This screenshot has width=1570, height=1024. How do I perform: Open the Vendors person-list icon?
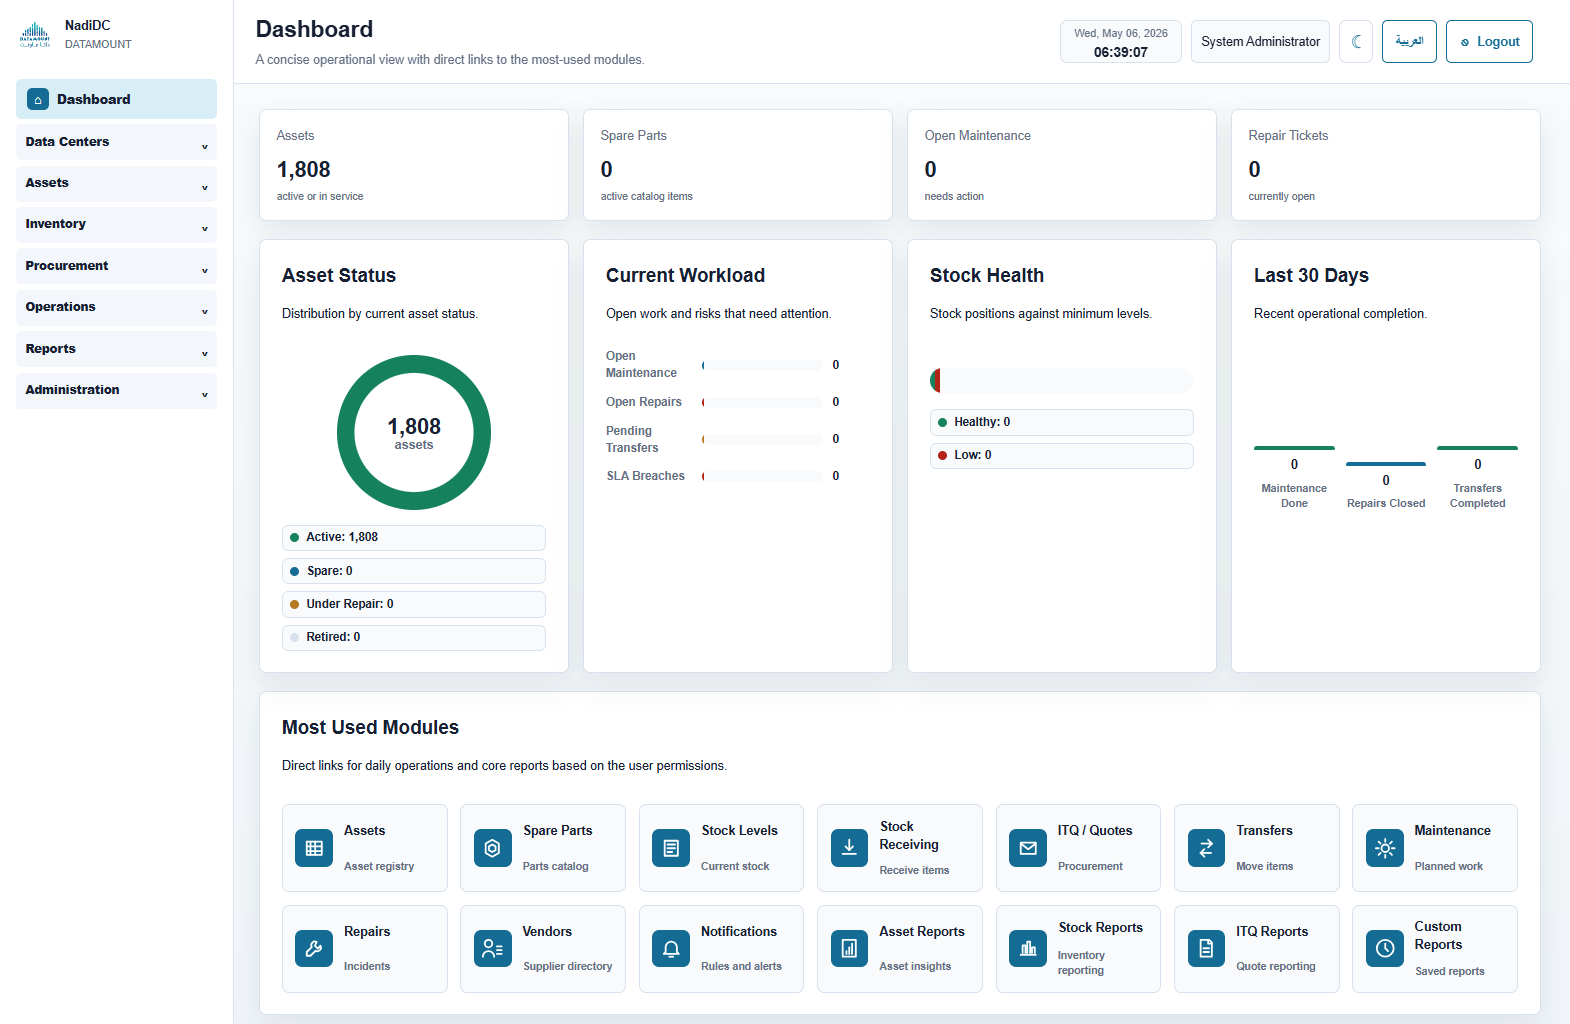point(492,949)
